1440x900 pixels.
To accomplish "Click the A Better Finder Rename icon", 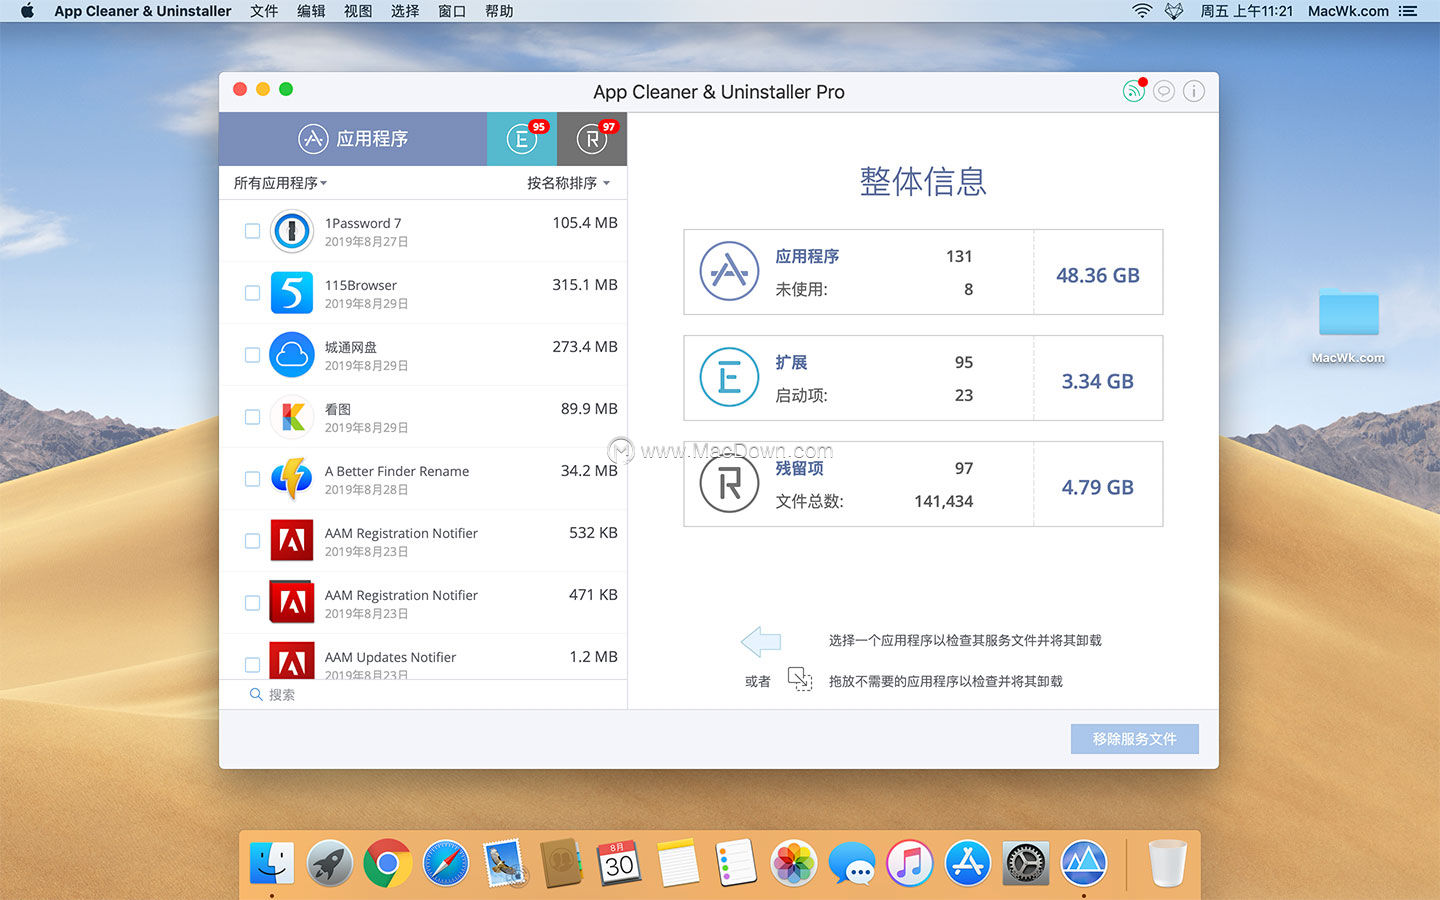I will point(292,479).
